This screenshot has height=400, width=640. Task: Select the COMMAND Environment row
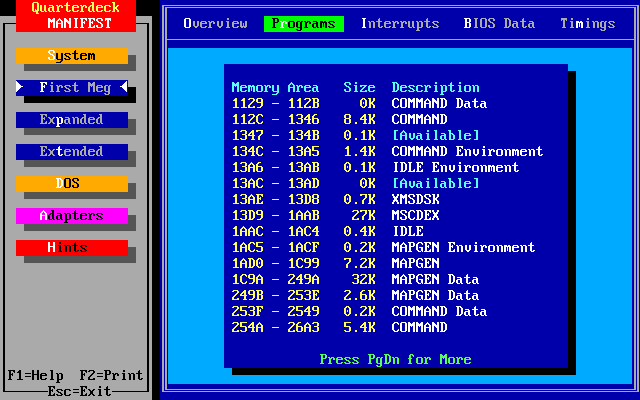tap(387, 151)
